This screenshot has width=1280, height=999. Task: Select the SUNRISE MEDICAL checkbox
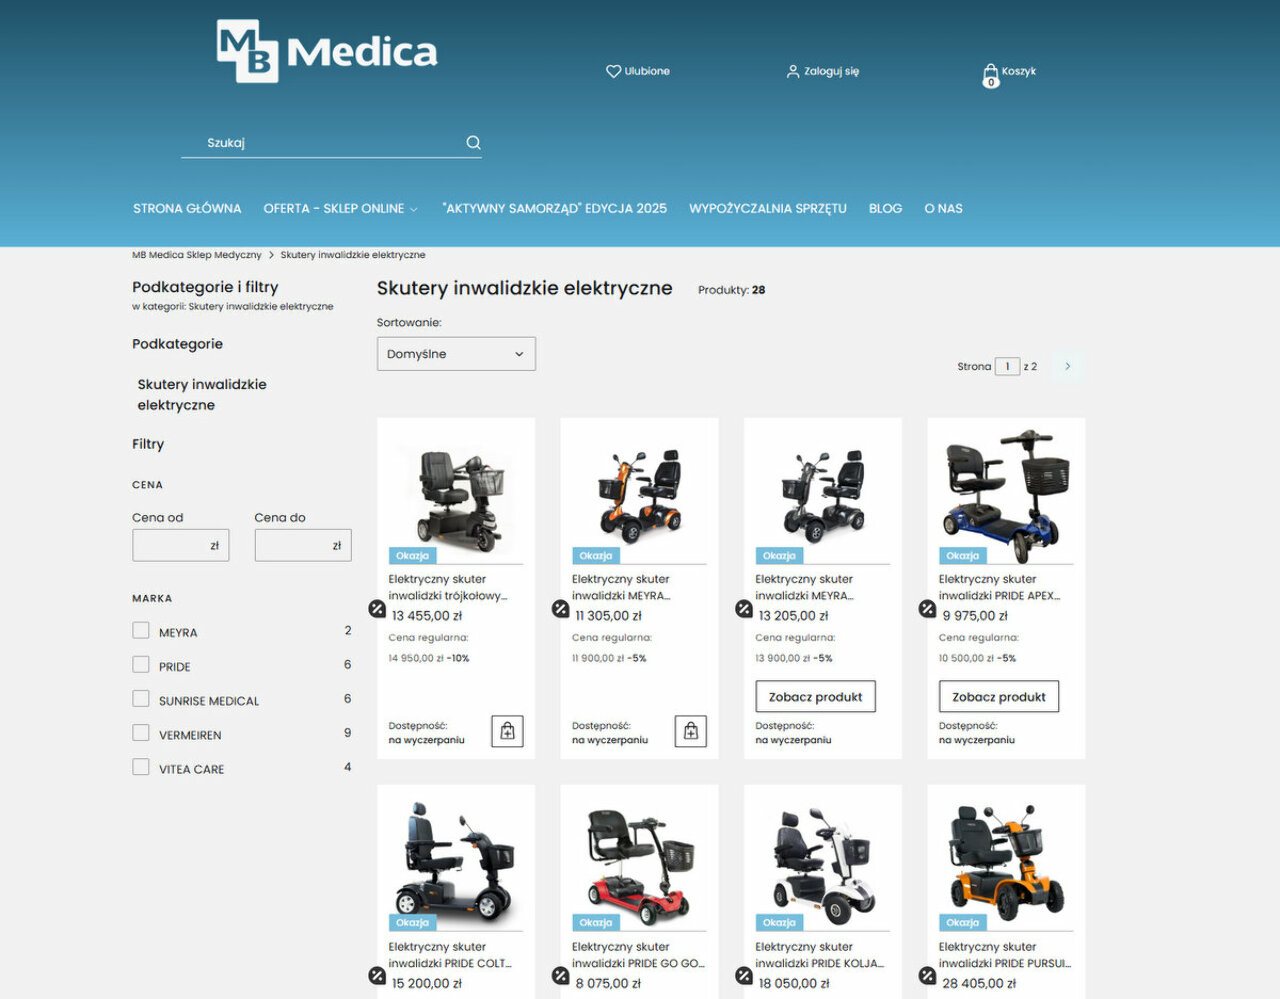[x=141, y=699]
